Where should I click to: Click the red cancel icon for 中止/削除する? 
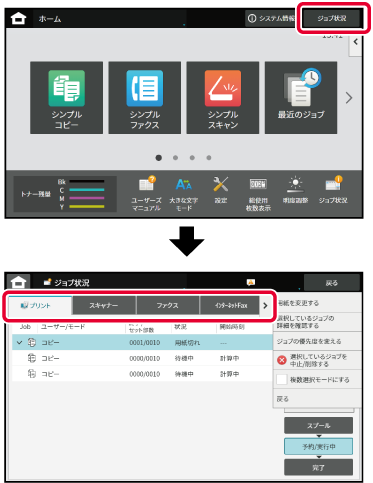(x=282, y=360)
